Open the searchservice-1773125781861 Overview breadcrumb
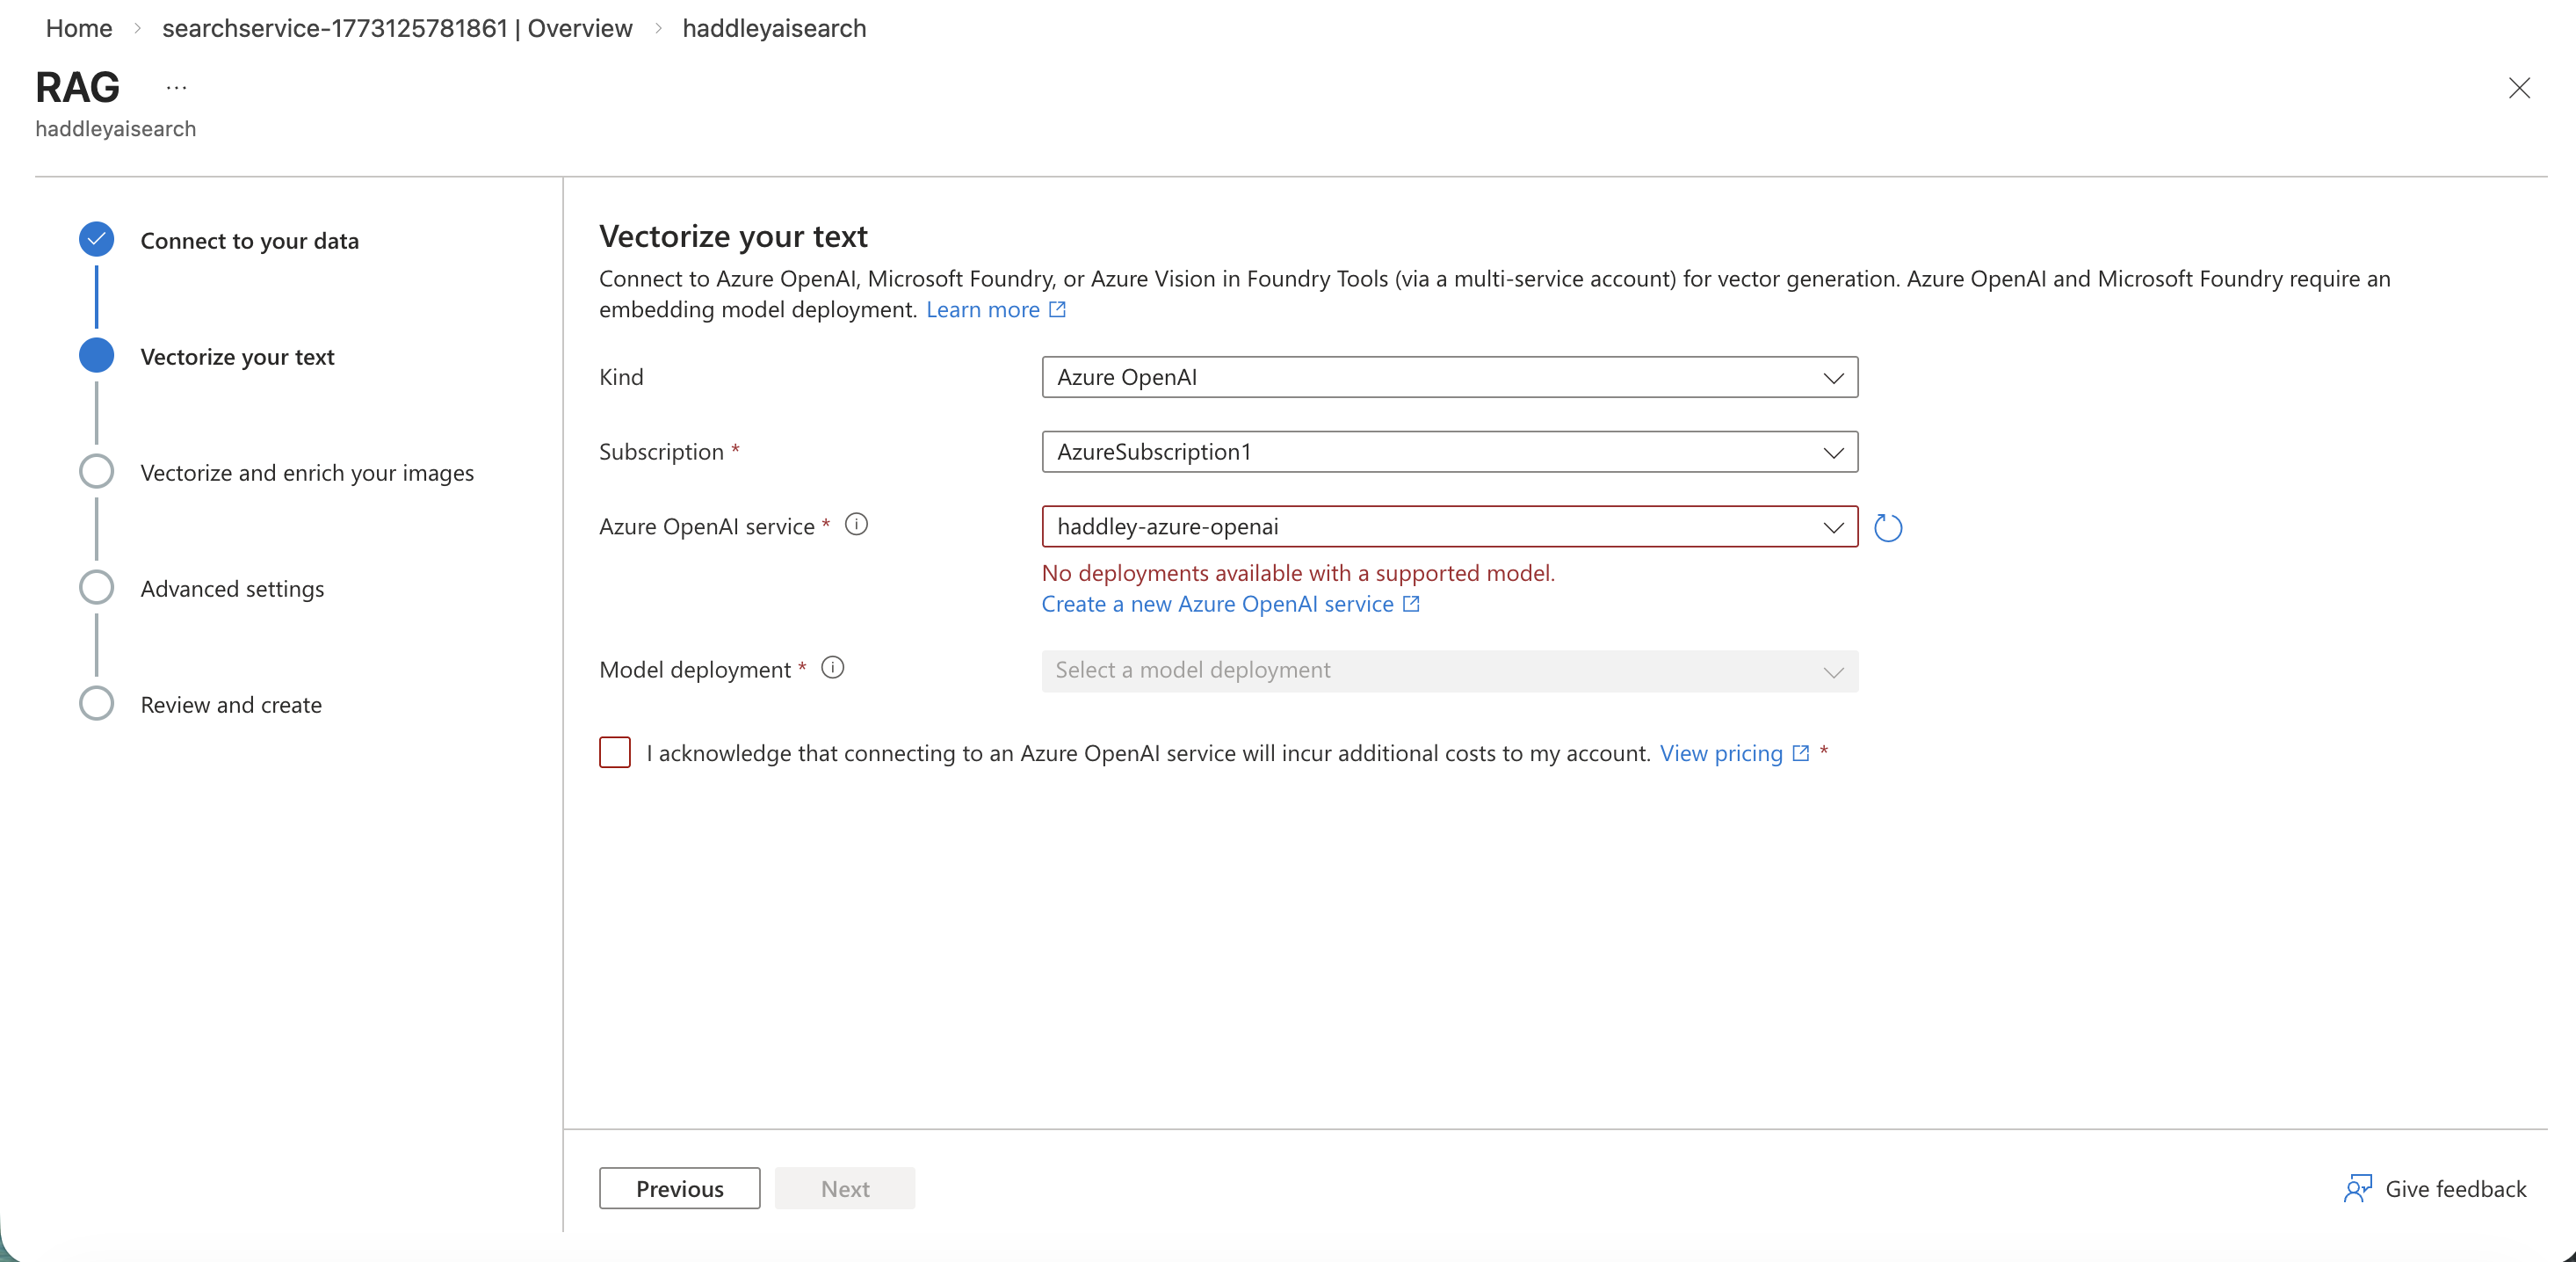The height and width of the screenshot is (1262, 2576). click(x=397, y=28)
